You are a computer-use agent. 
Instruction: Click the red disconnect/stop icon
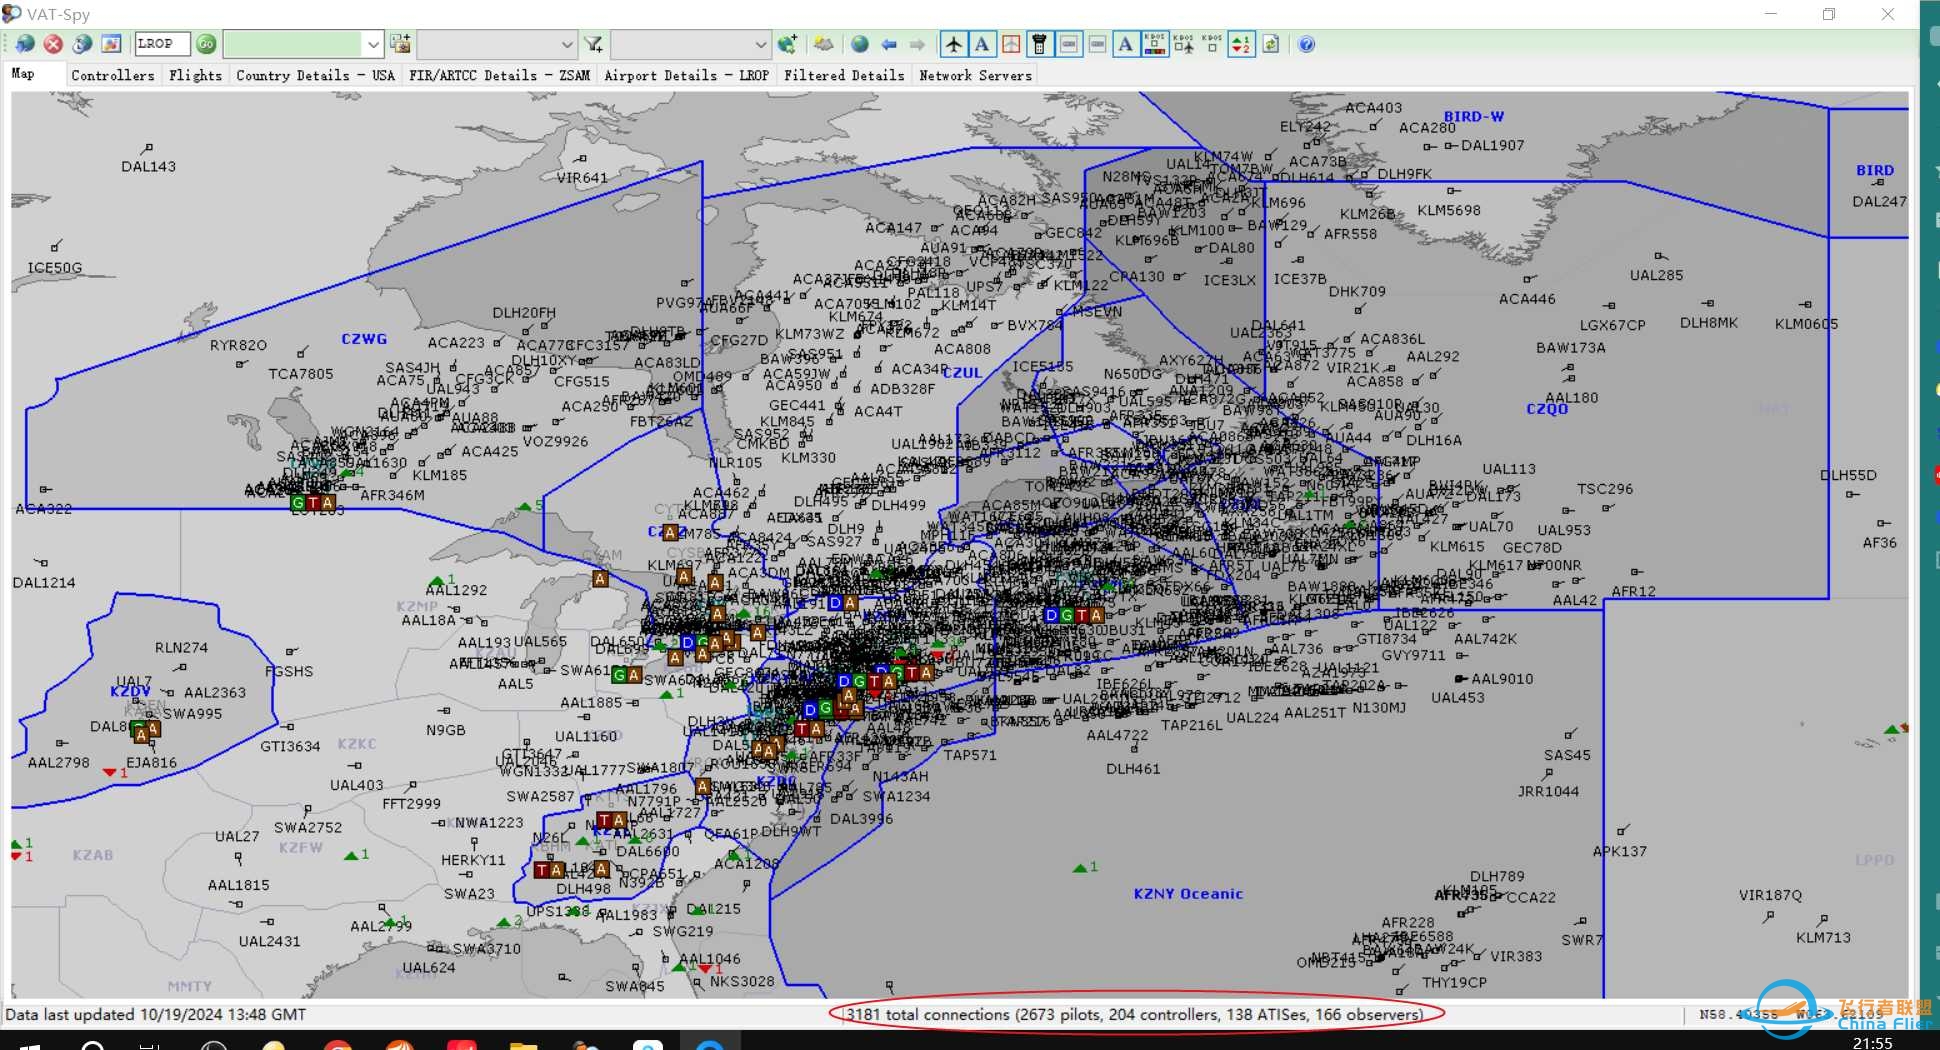coord(54,44)
